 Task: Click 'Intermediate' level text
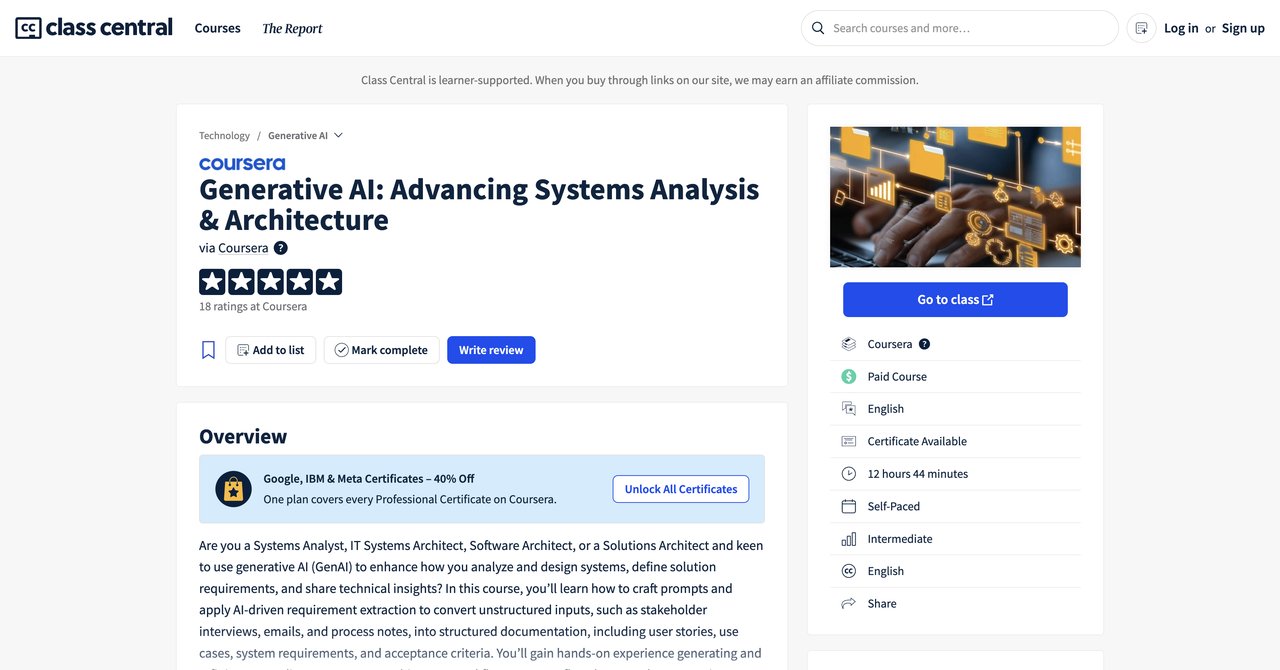pyautogui.click(x=900, y=539)
